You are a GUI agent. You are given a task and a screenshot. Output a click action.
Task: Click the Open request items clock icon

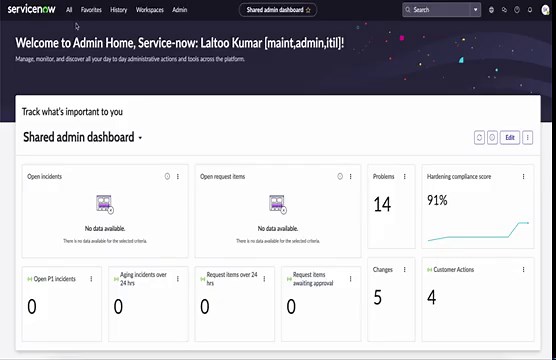(340, 176)
